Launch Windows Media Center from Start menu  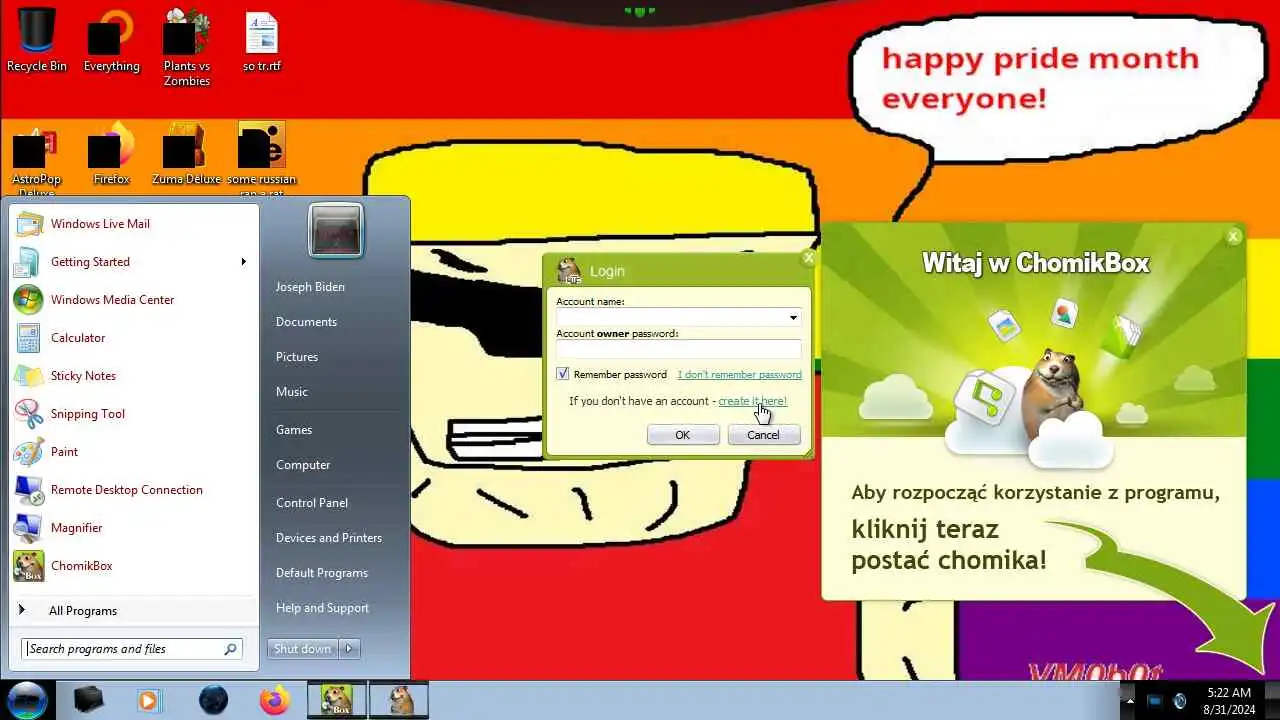134,300
